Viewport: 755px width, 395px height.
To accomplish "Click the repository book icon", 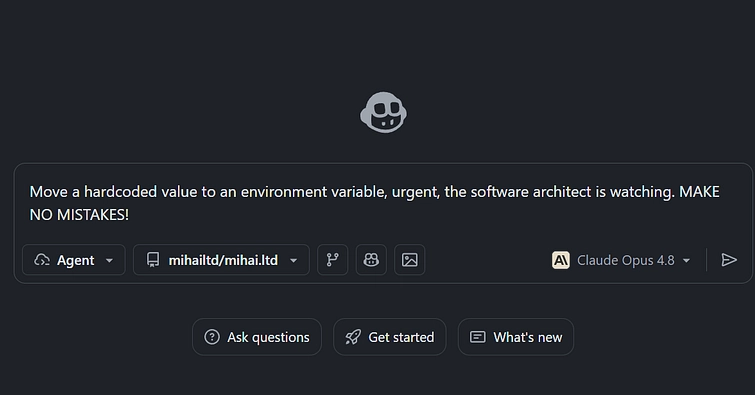I will (x=153, y=260).
